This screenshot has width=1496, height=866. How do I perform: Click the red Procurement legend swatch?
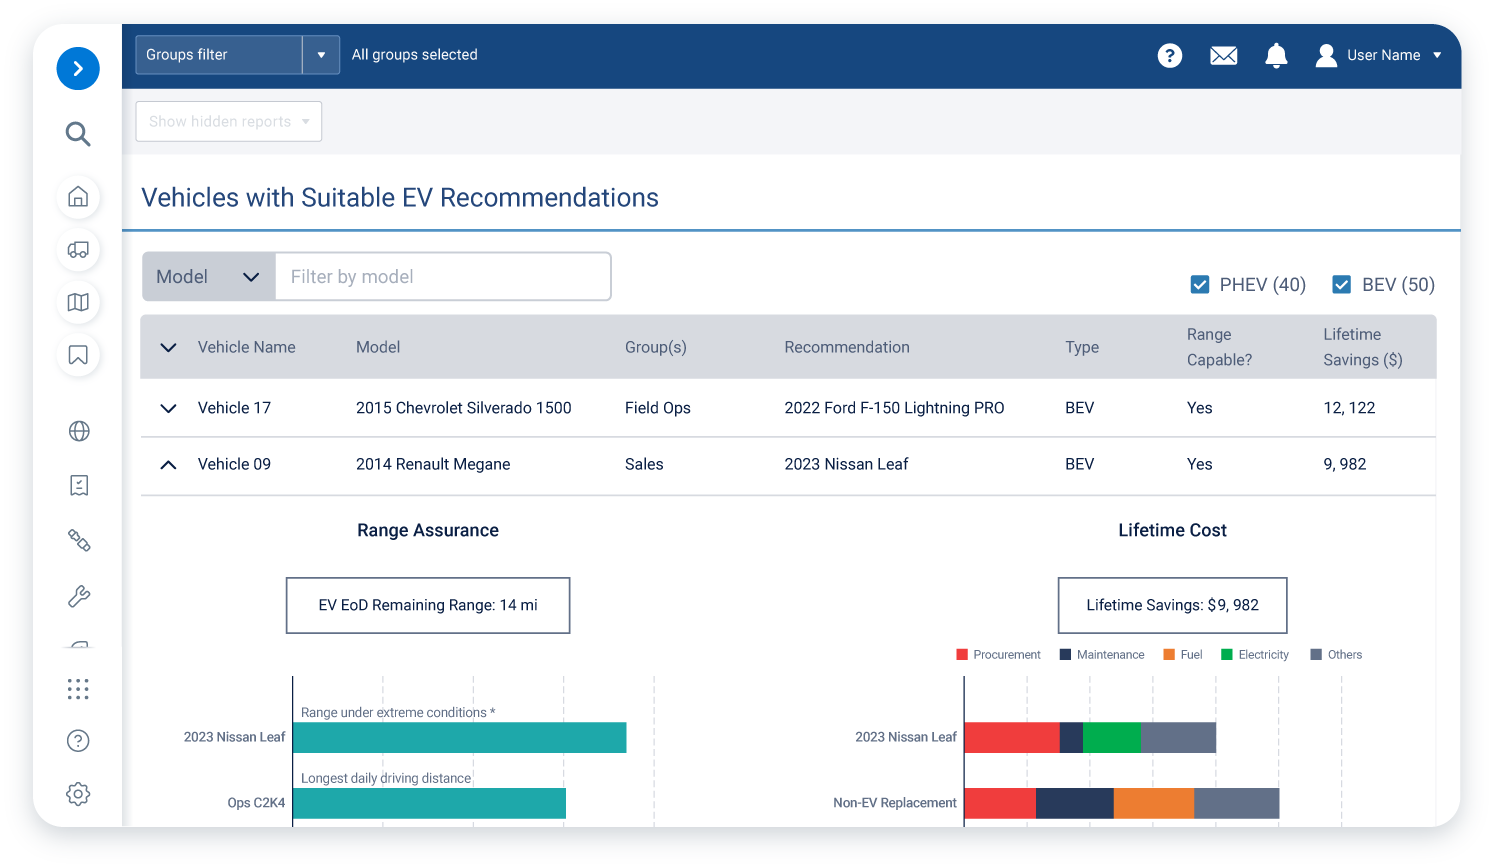tap(962, 655)
